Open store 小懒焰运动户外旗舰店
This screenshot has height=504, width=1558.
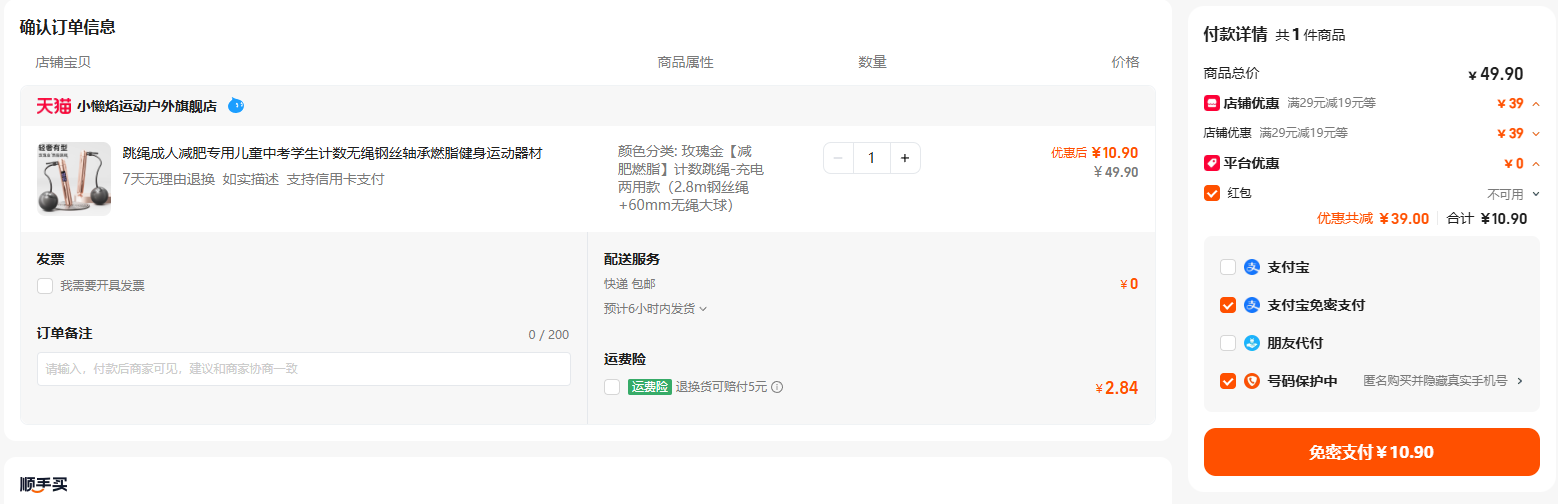click(147, 106)
